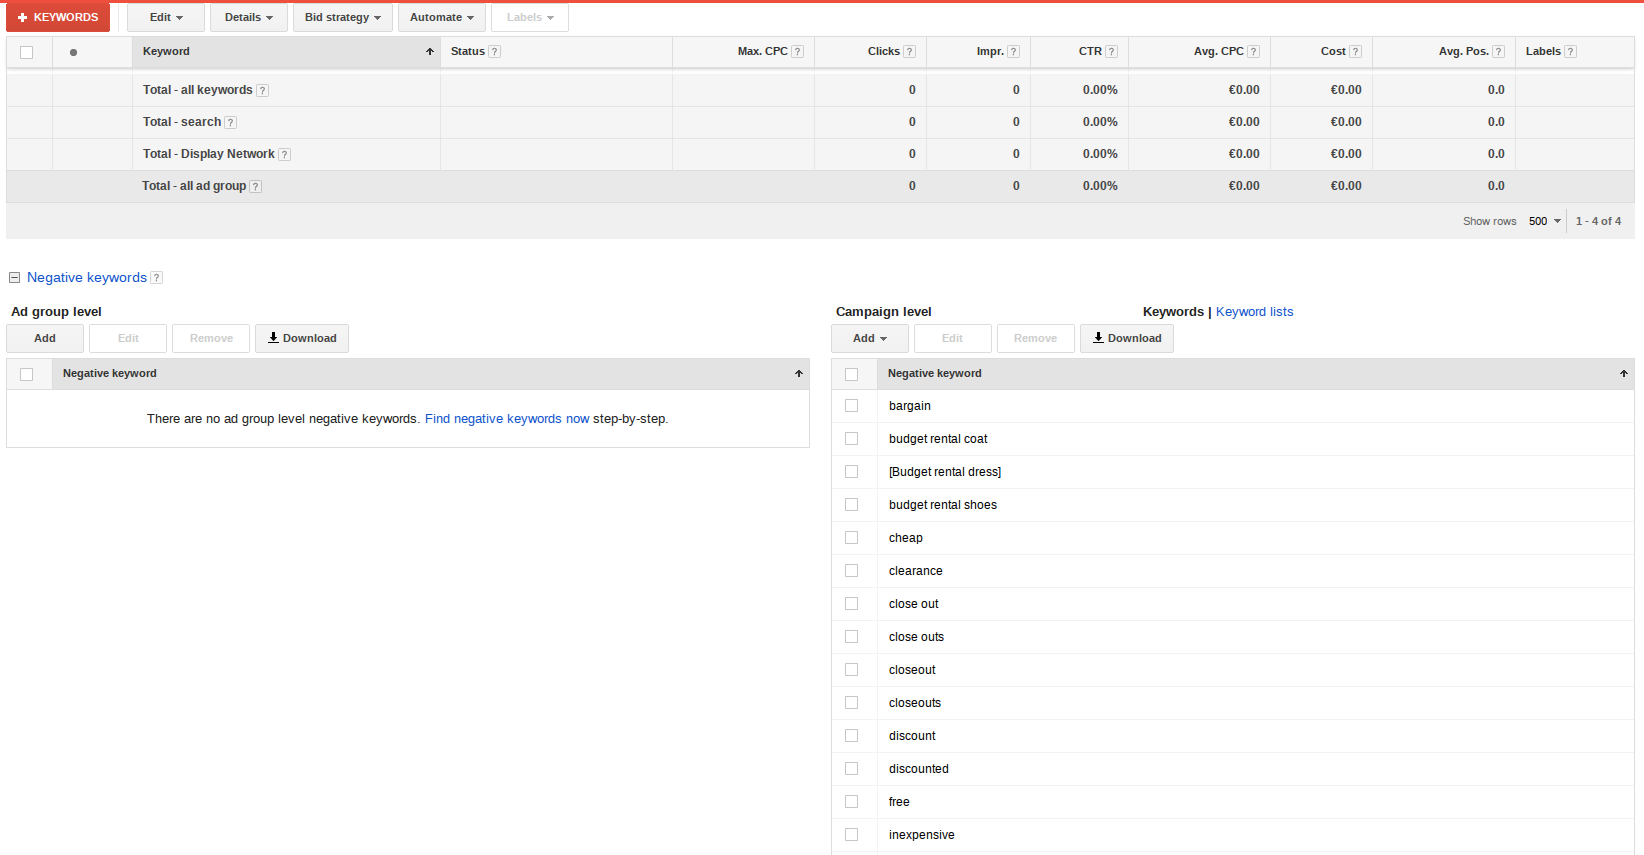This screenshot has width=1644, height=855.
Task: Check the 'inexpensive' negative keyword
Action: pyautogui.click(x=852, y=835)
